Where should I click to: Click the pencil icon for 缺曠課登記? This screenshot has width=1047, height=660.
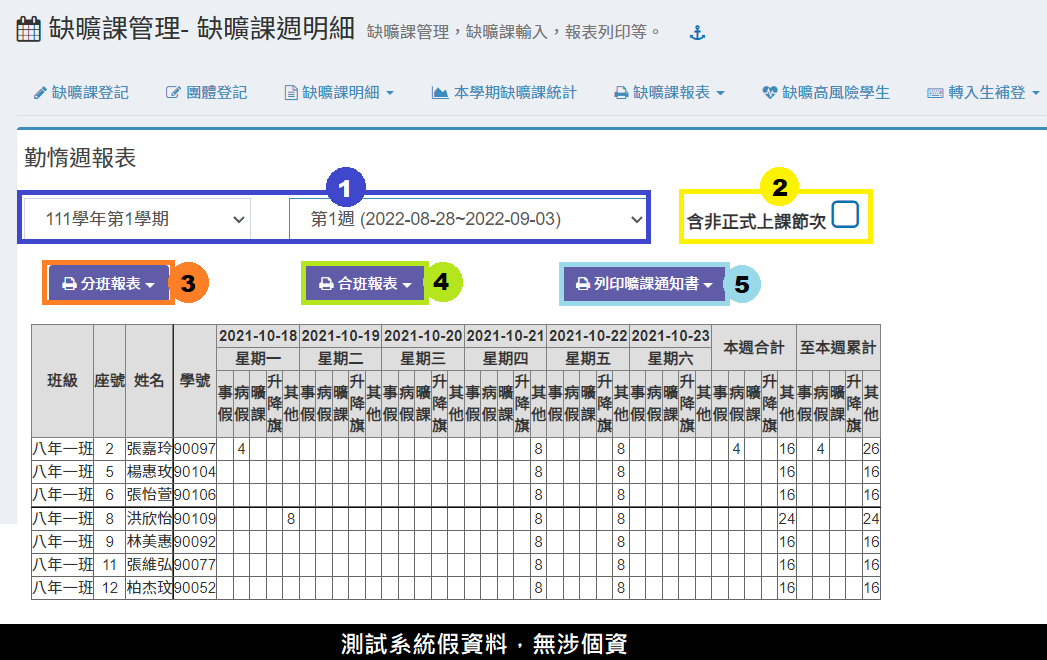click(x=40, y=92)
